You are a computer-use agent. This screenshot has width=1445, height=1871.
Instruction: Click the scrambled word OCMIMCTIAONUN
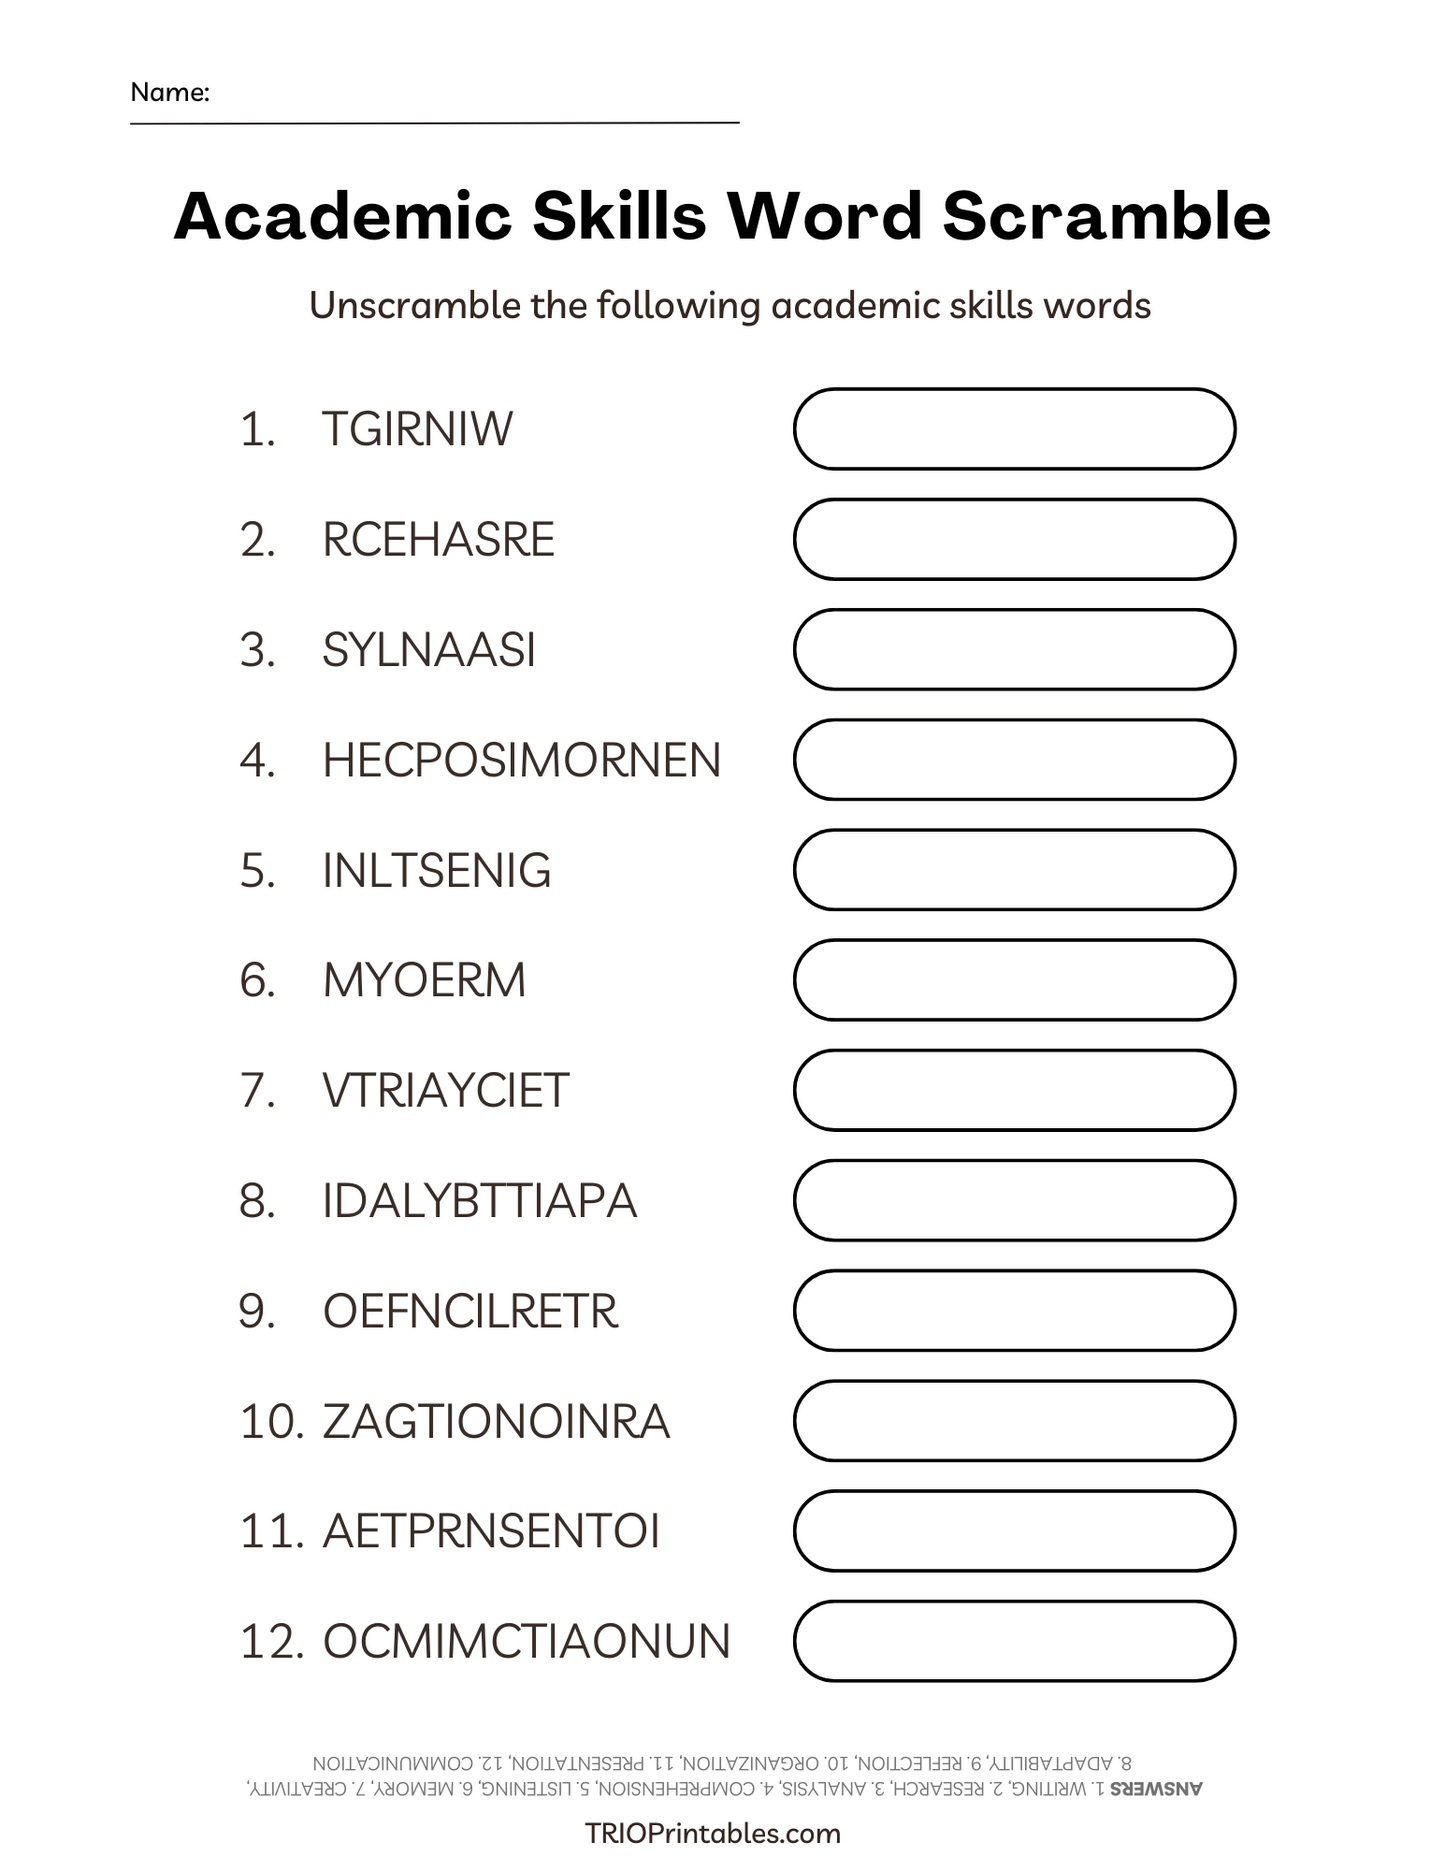pyautogui.click(x=526, y=1641)
